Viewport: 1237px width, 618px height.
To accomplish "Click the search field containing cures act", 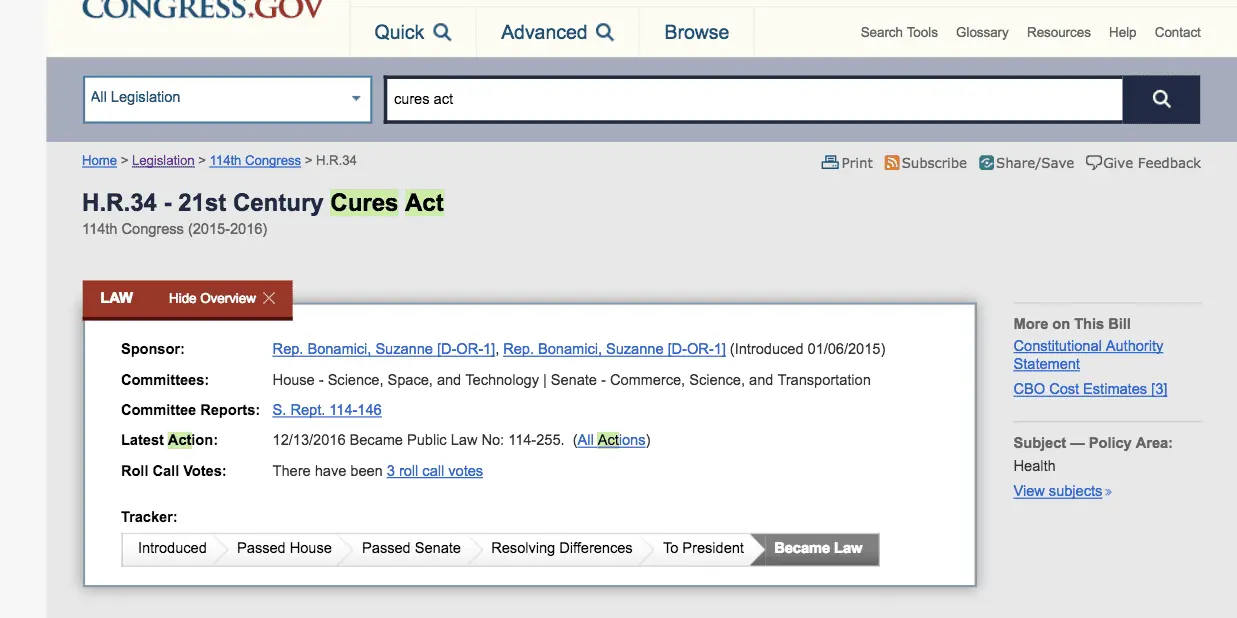I will pyautogui.click(x=752, y=99).
